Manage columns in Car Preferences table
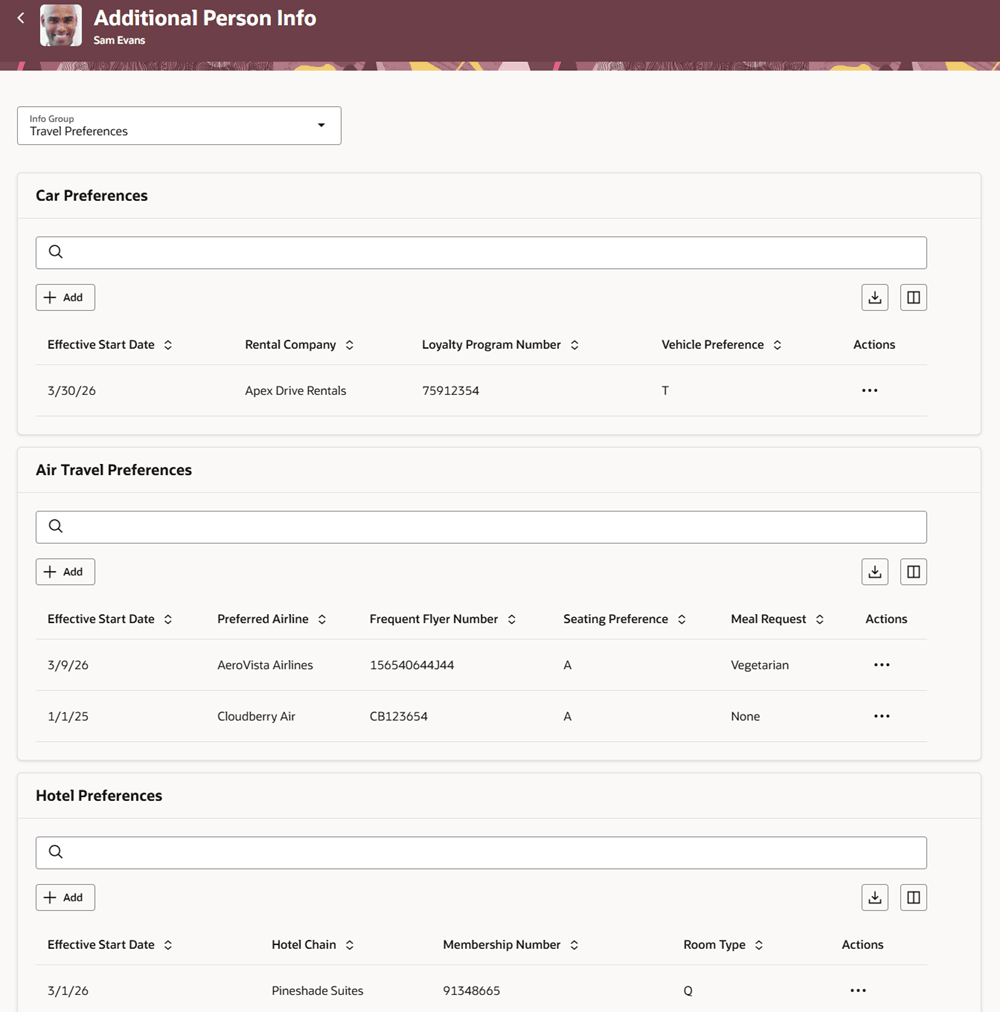The height and width of the screenshot is (1012, 1000). coord(913,298)
